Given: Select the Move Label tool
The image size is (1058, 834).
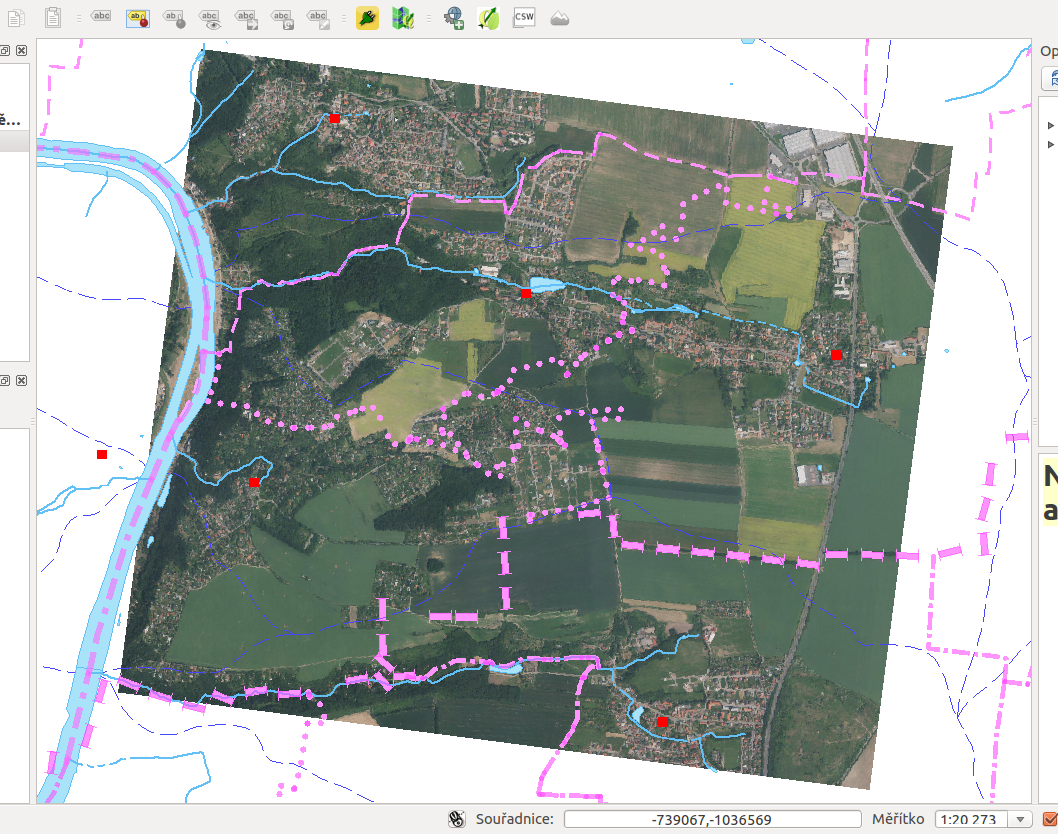Looking at the screenshot, I should (246, 19).
